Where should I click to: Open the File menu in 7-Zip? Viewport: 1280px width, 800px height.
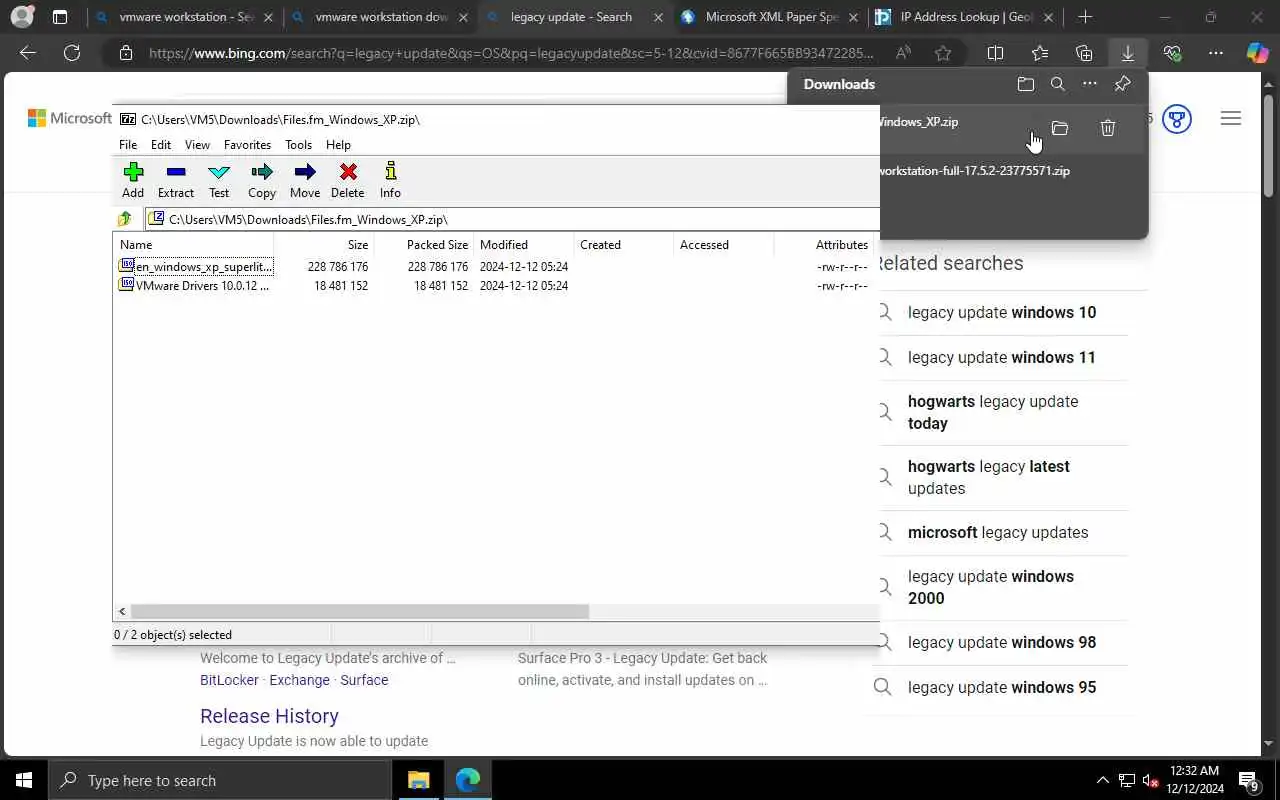(128, 145)
